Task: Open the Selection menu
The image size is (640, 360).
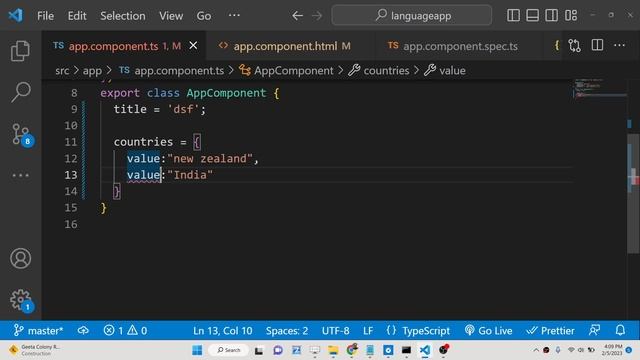Action: pos(122,16)
